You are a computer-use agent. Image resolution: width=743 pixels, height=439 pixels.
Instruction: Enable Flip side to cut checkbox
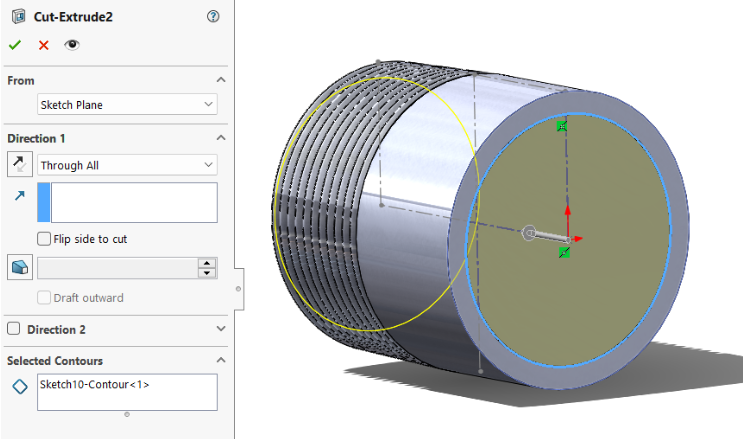[44, 239]
